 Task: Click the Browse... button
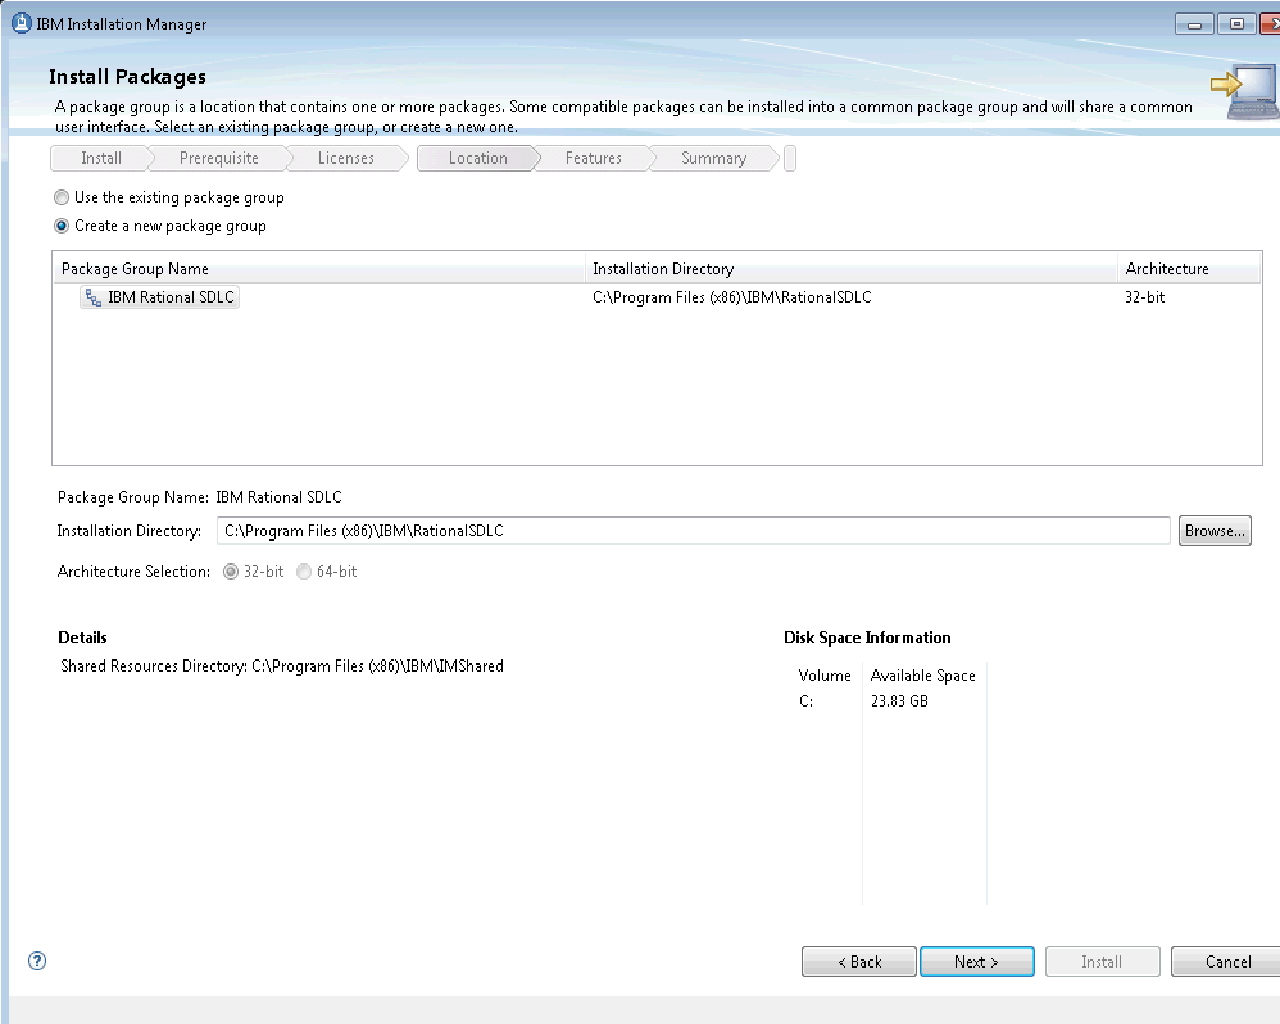[1215, 531]
